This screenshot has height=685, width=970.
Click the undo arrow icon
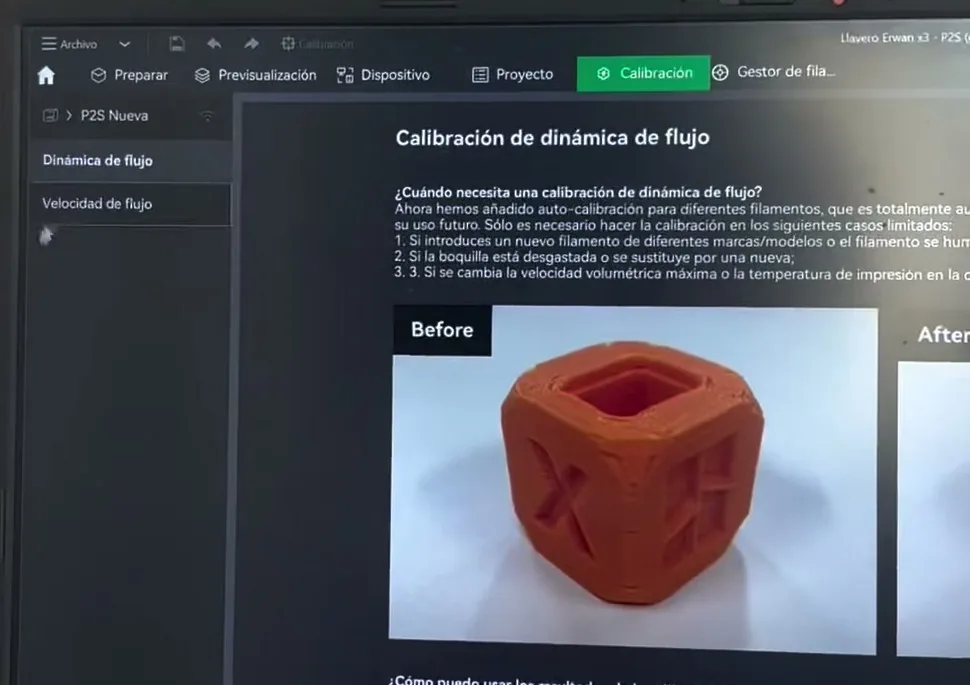(x=214, y=43)
